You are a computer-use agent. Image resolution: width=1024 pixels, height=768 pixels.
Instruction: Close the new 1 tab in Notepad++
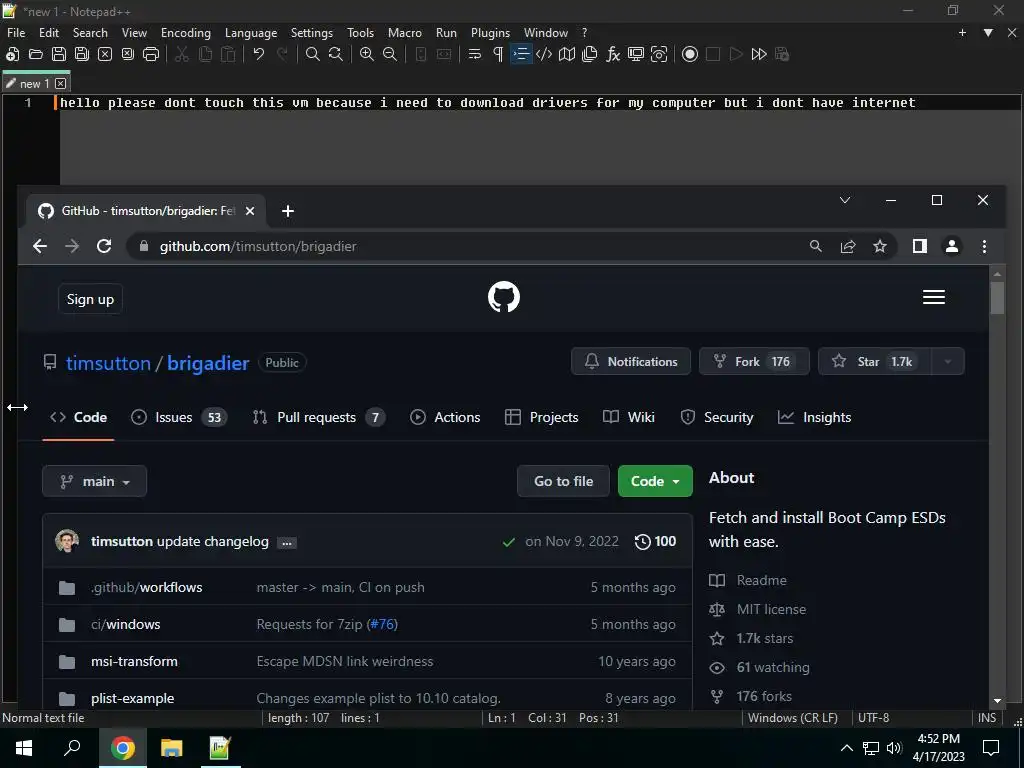[61, 84]
